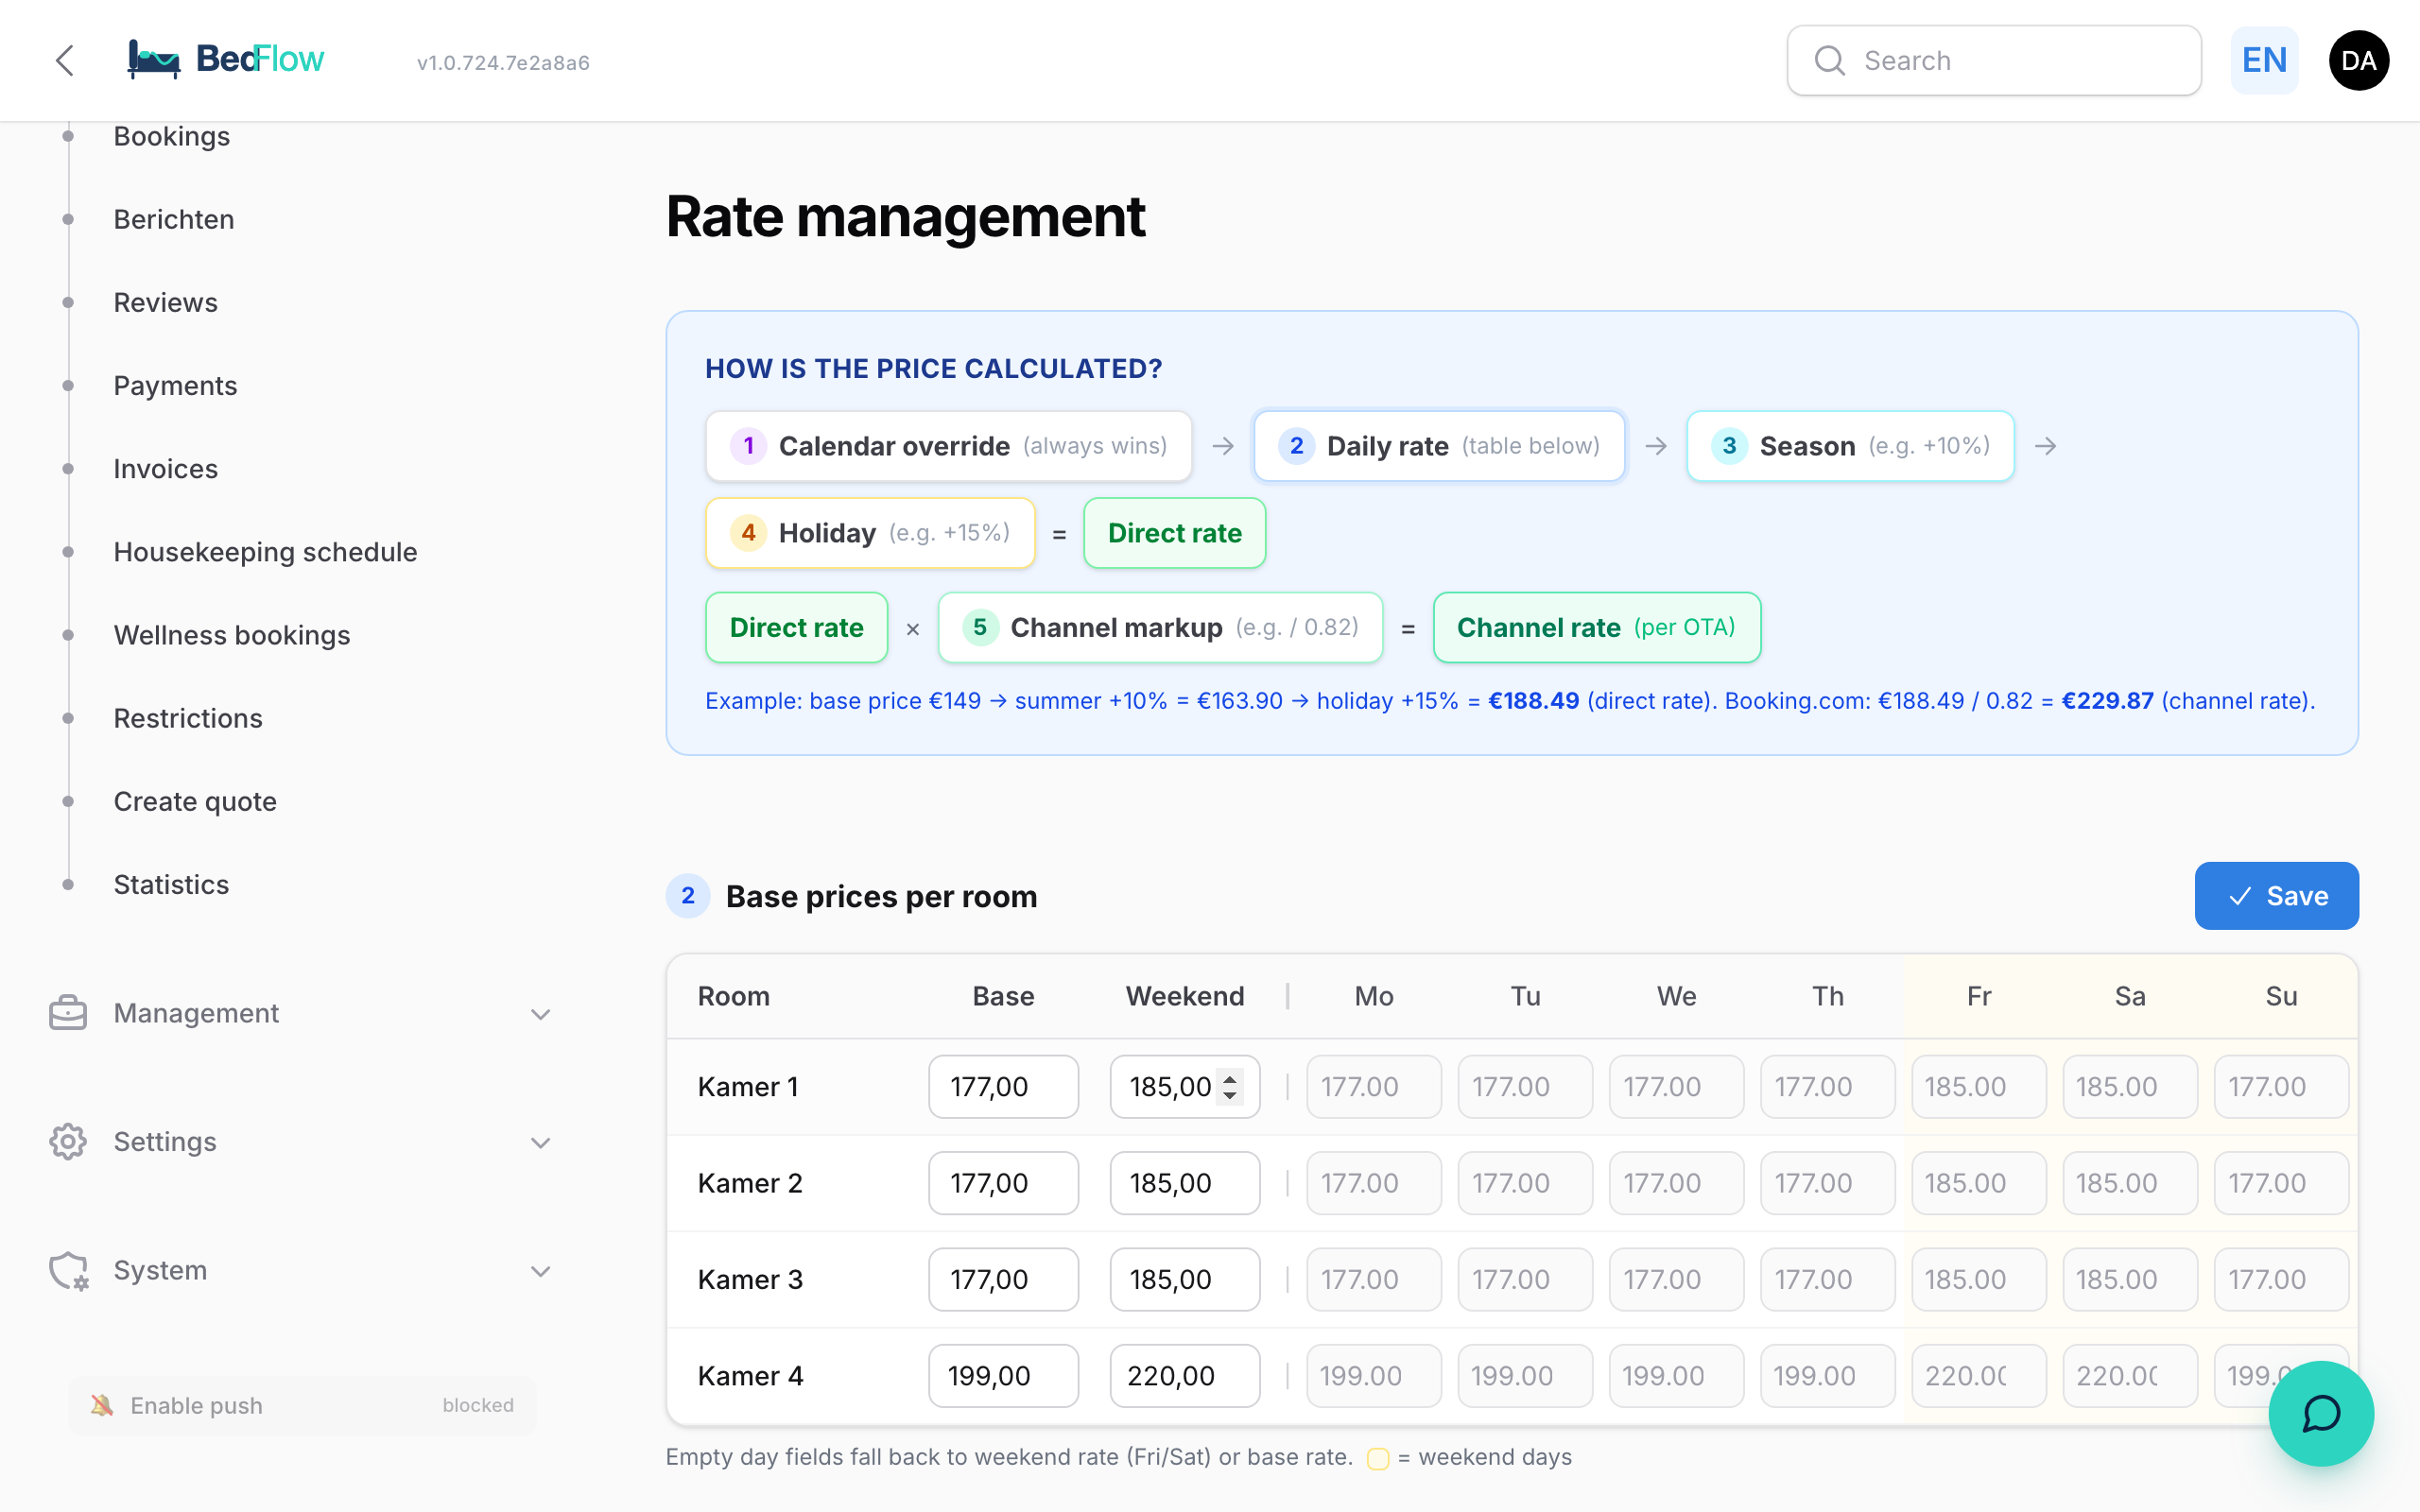Screen dimensions: 2420x1512
Task: Open Statistics in sidebar
Action: (171, 884)
